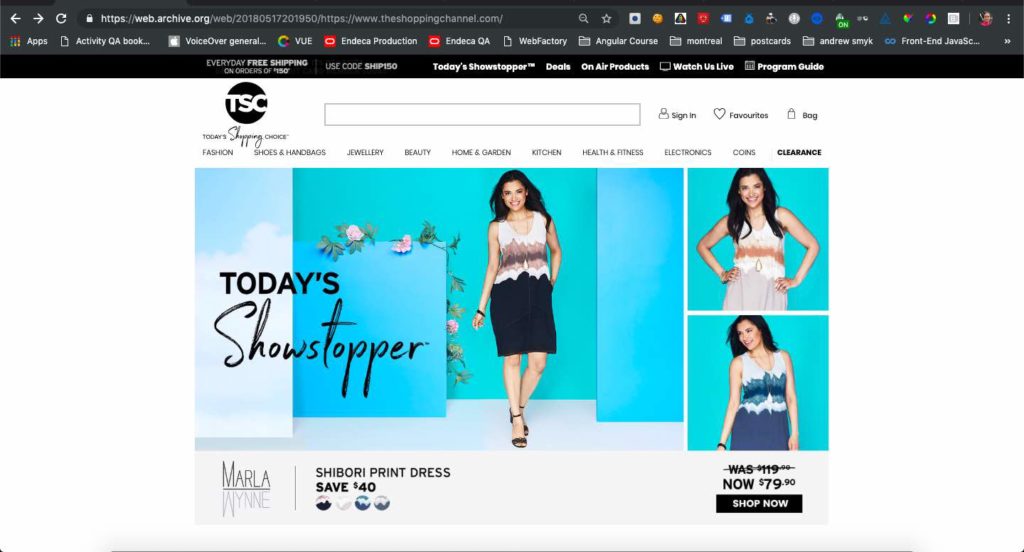Click the user profile avatar in Chrome toolbar
This screenshot has width=1024, height=552.
click(985, 19)
